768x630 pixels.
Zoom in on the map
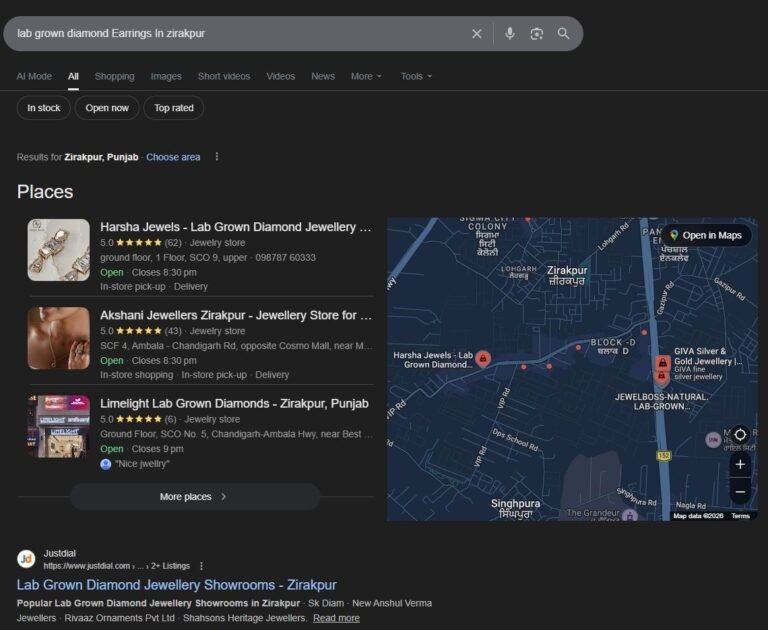(740, 464)
